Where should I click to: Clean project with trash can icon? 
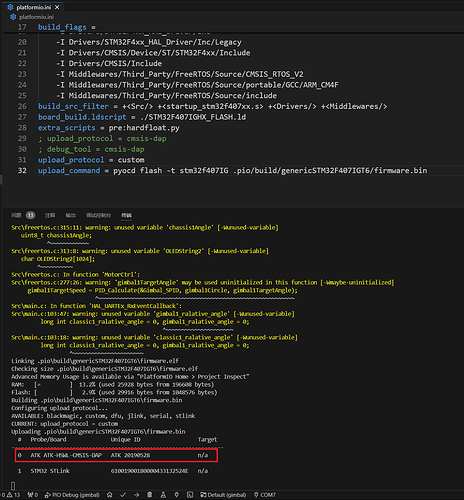click(x=150, y=495)
